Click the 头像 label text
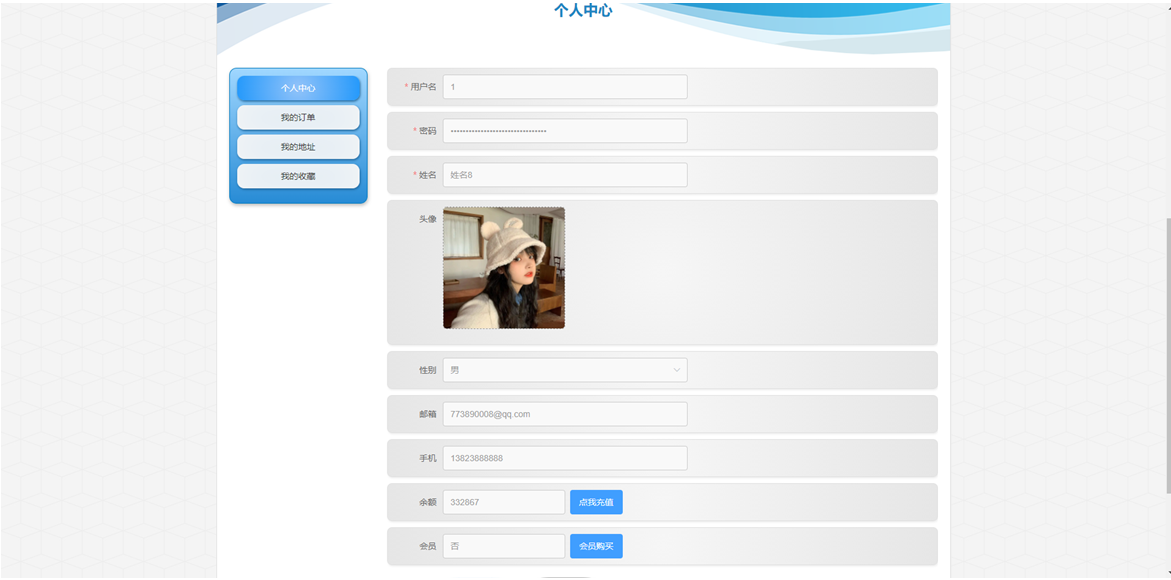Screen dimensions: 1171x580 pyautogui.click(x=427, y=219)
